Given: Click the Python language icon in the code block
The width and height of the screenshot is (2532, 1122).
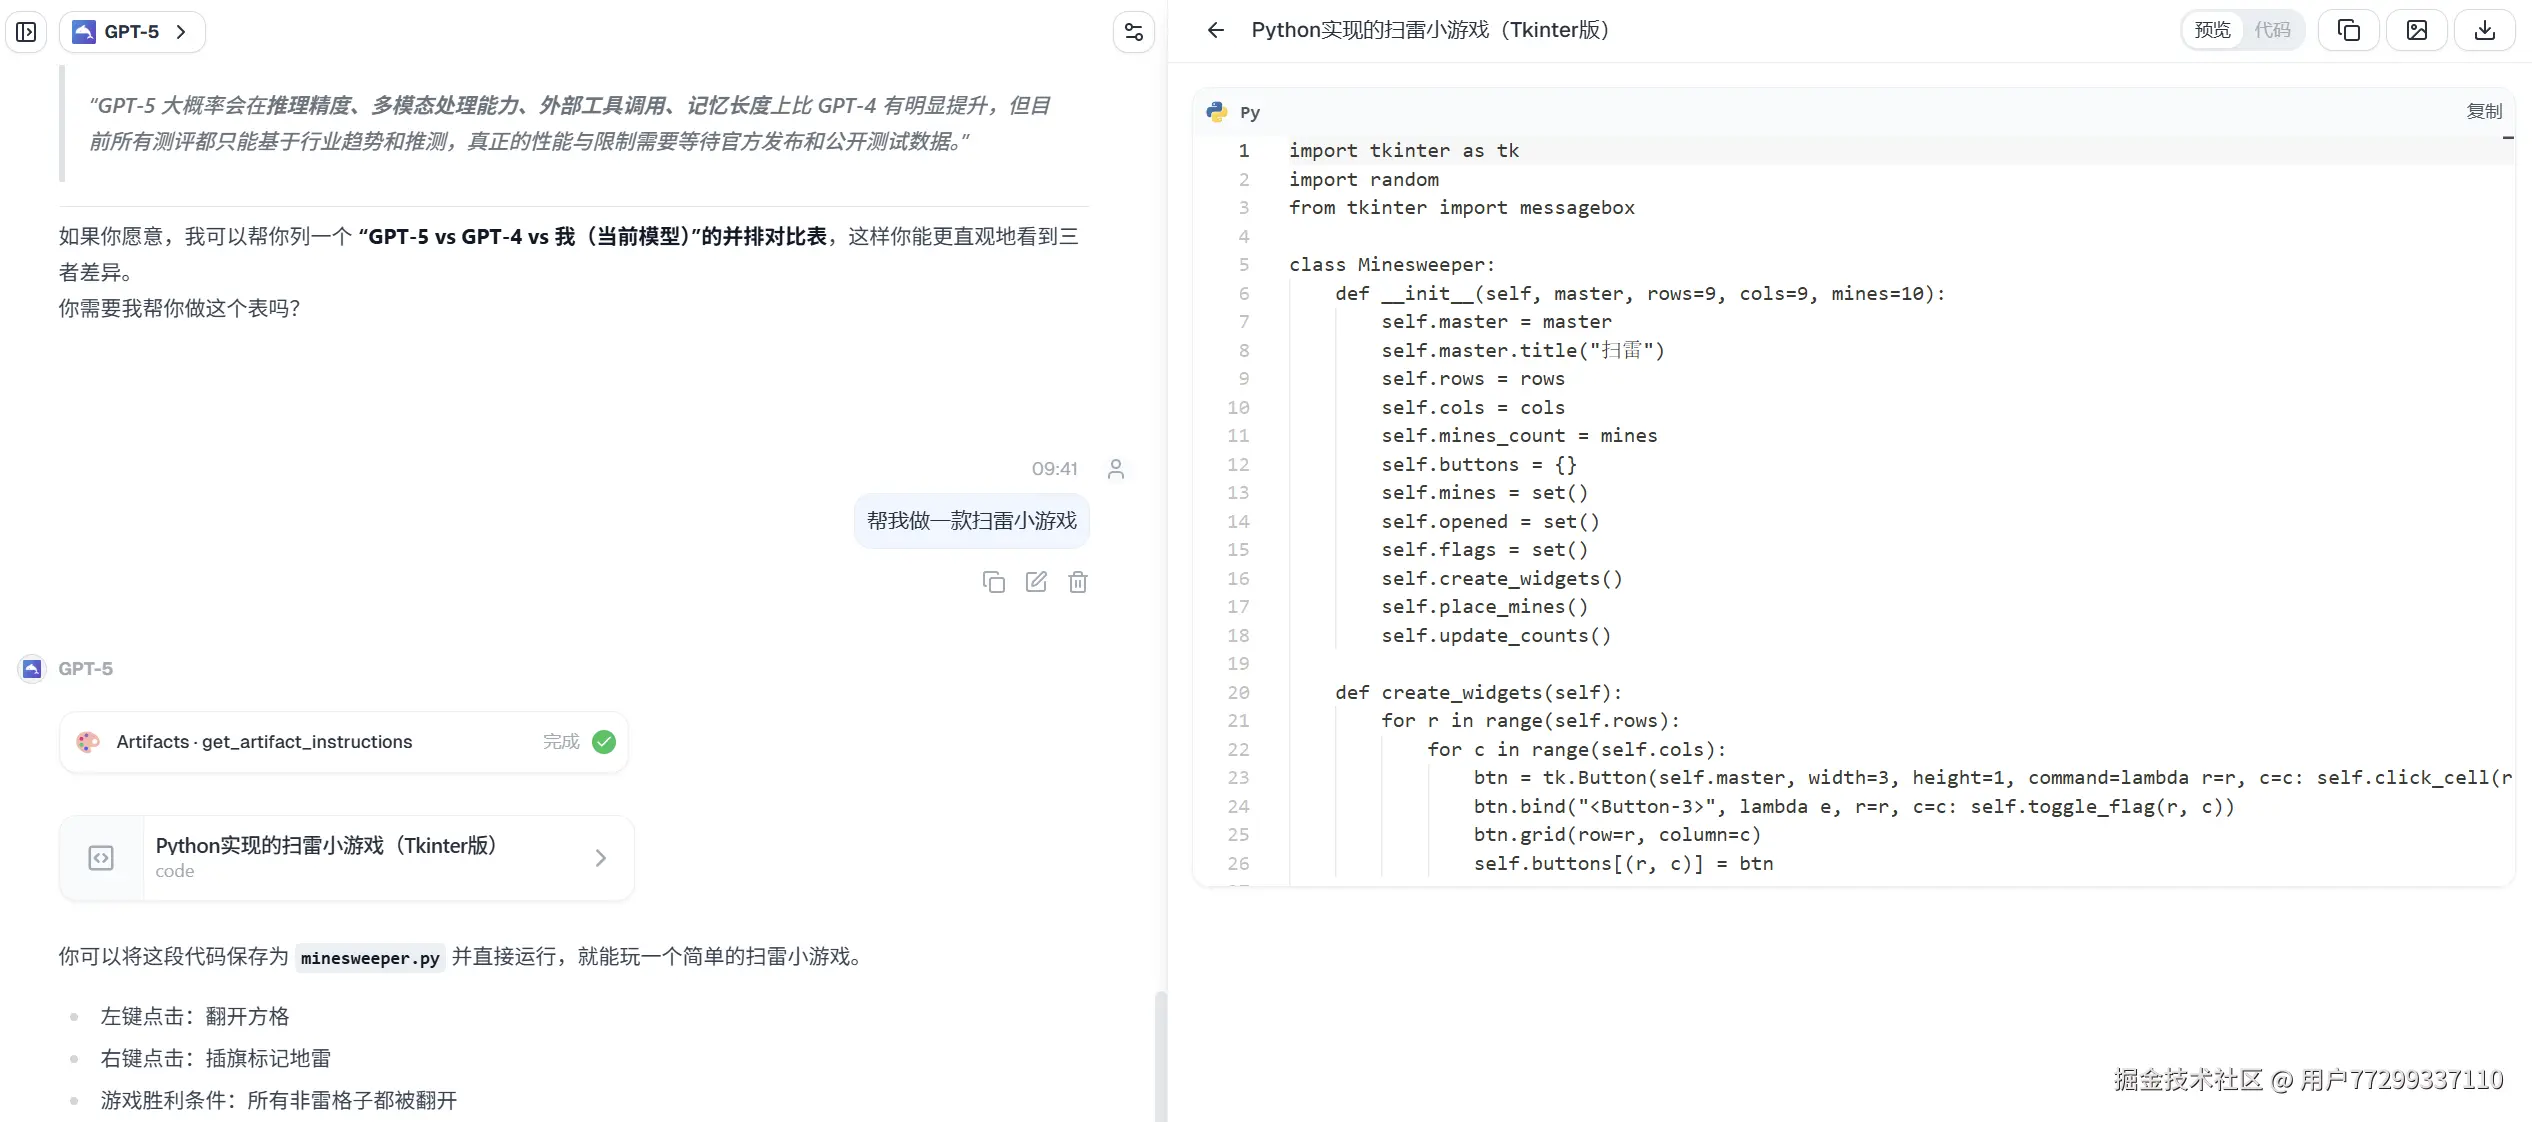Looking at the screenshot, I should (x=1216, y=111).
